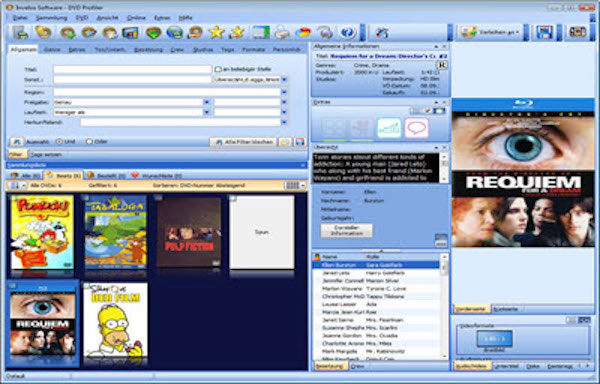Screen dimensions: 600x384
Task: Click the first toolbar icon with green arrow
Action: point(20,33)
